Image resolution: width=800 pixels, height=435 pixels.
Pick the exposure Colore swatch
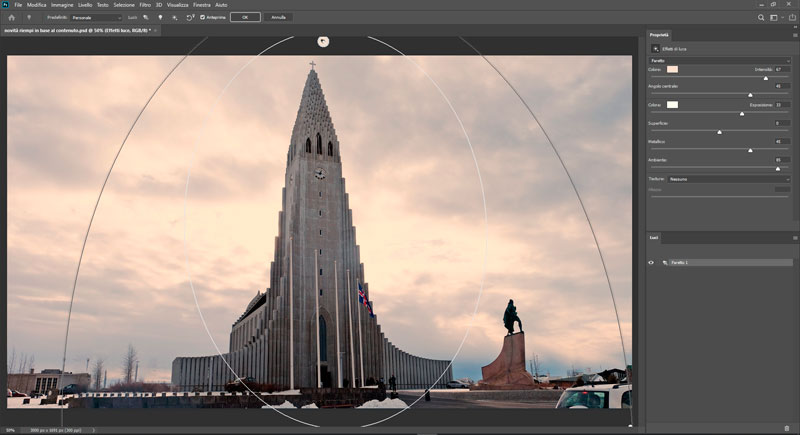coord(672,105)
